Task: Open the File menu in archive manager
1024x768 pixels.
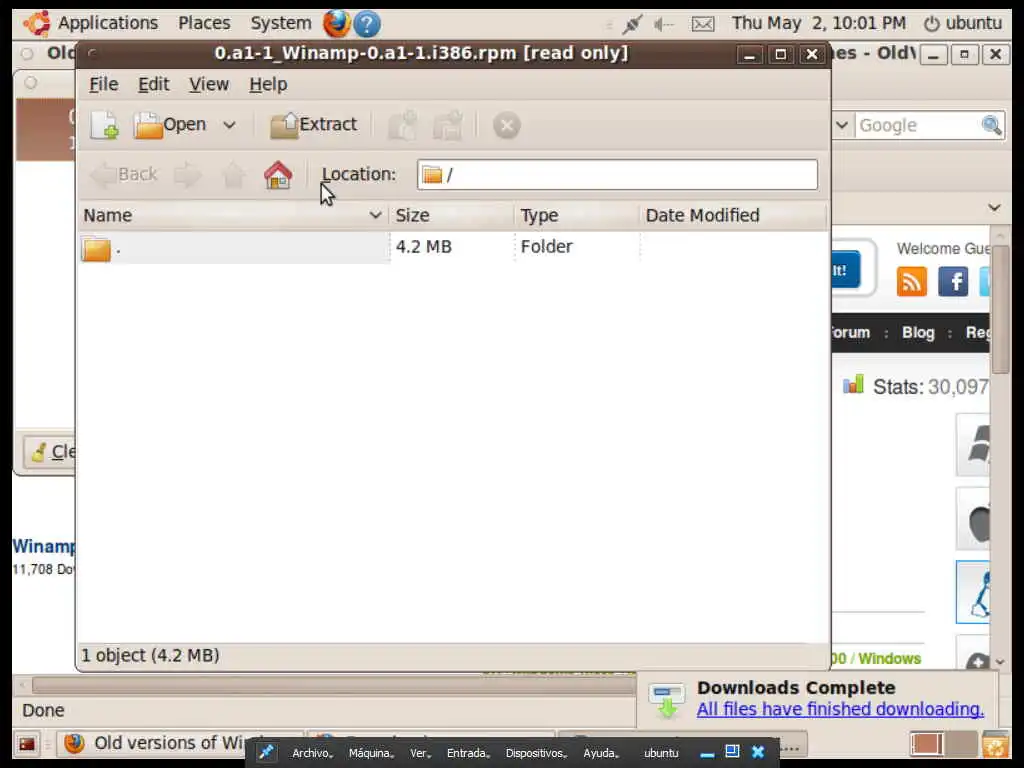Action: pyautogui.click(x=104, y=84)
